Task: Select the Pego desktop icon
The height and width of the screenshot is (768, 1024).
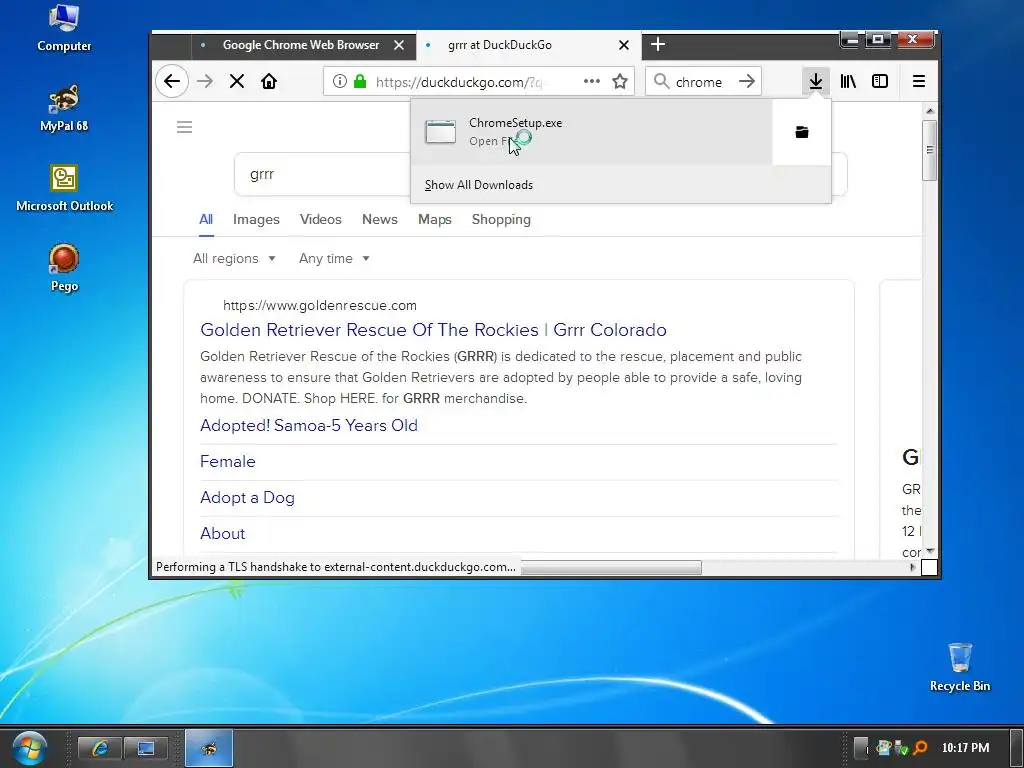Action: [64, 268]
